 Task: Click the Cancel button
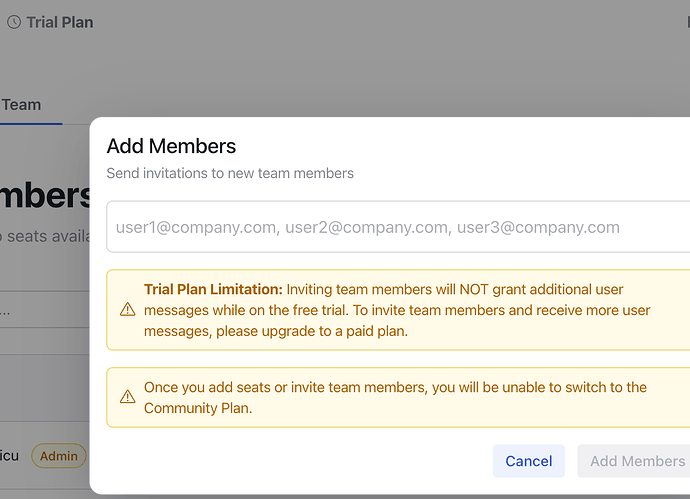point(529,461)
